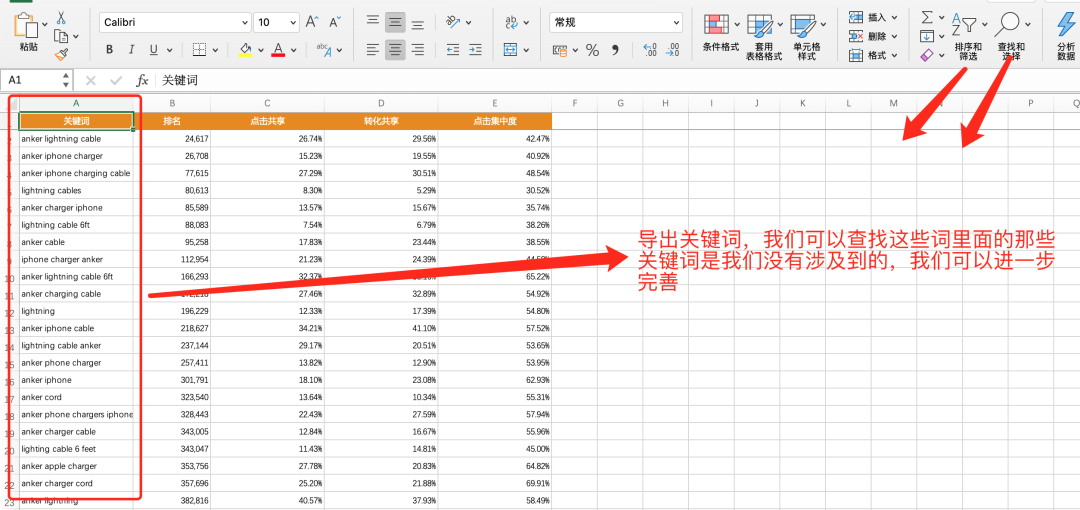Click the Wrap Text icon

(x=512, y=23)
